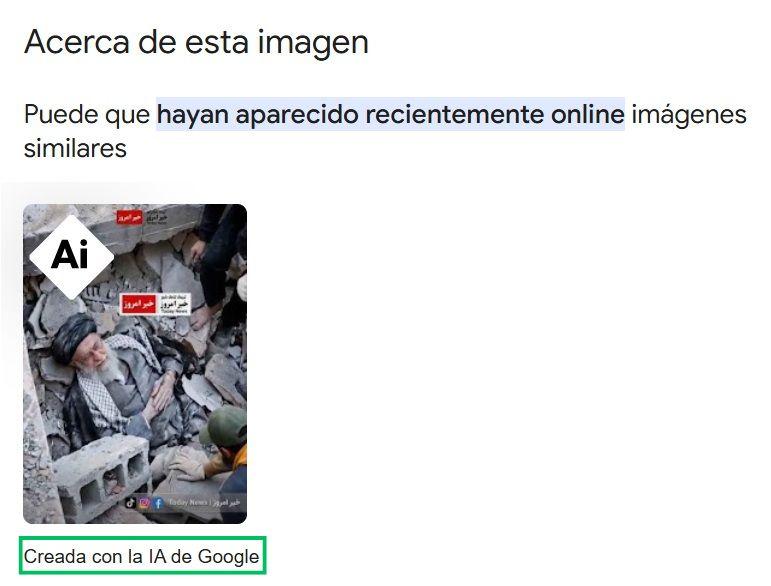
Task: Click the small red logo at thumbnail top
Action: point(130,217)
